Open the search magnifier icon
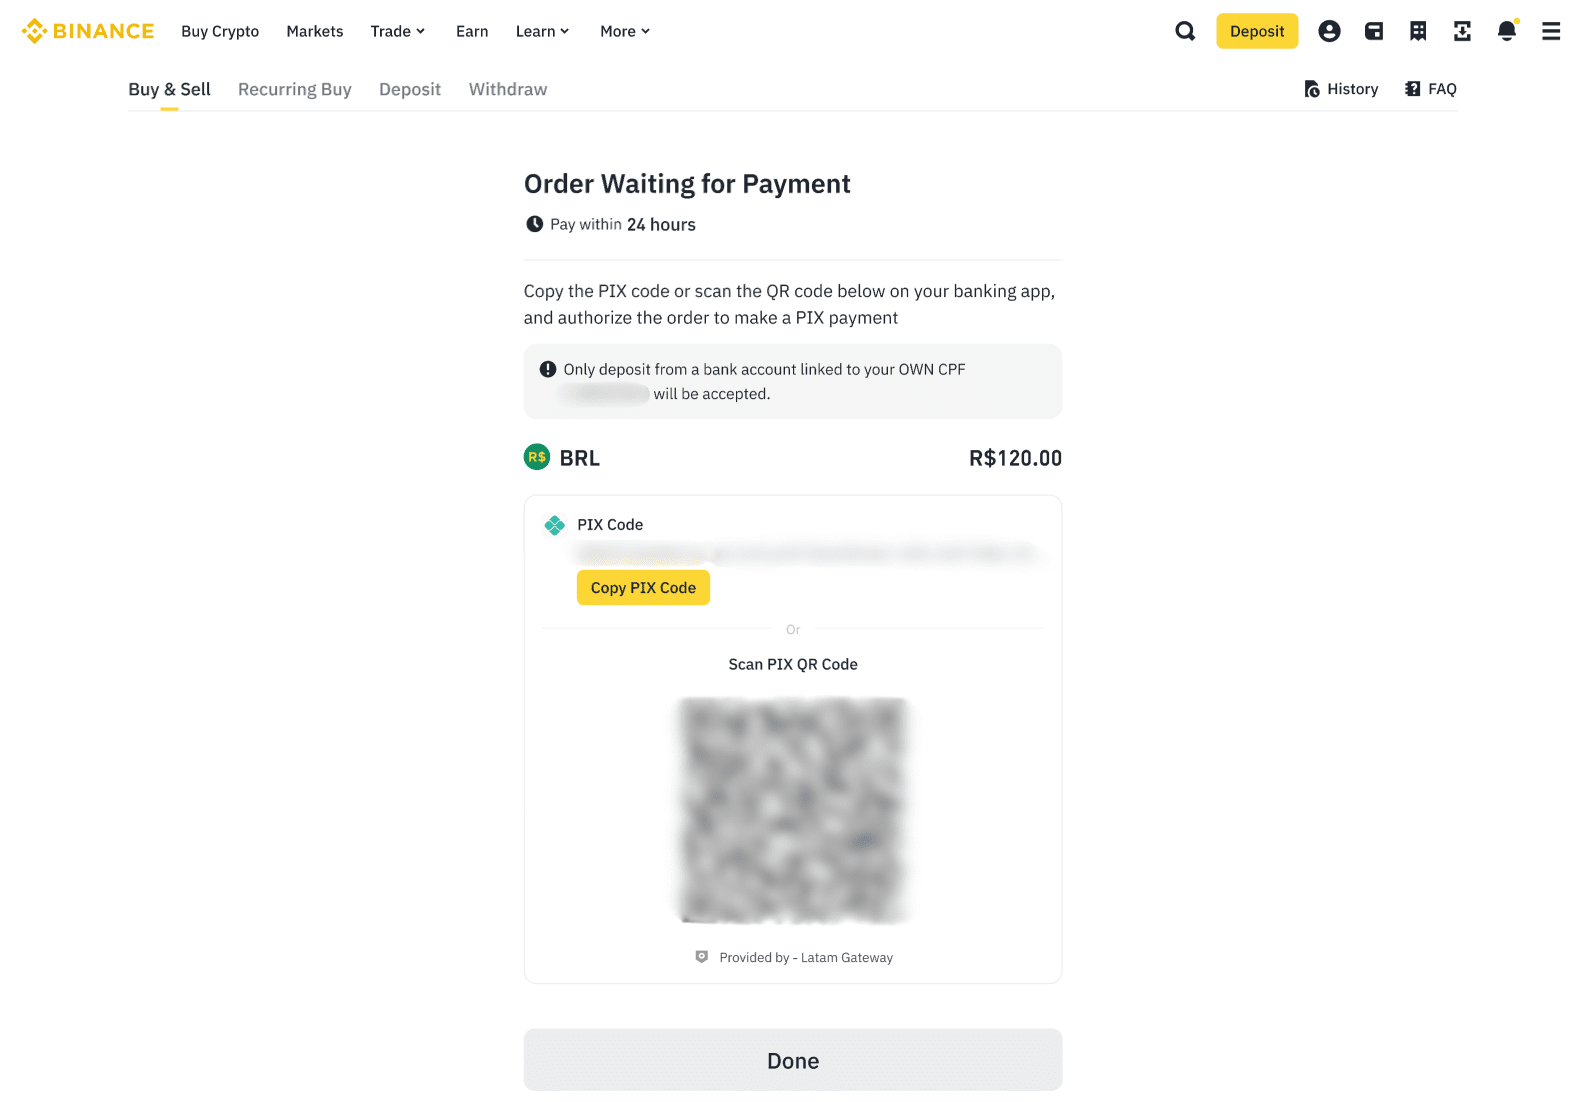 click(x=1185, y=31)
